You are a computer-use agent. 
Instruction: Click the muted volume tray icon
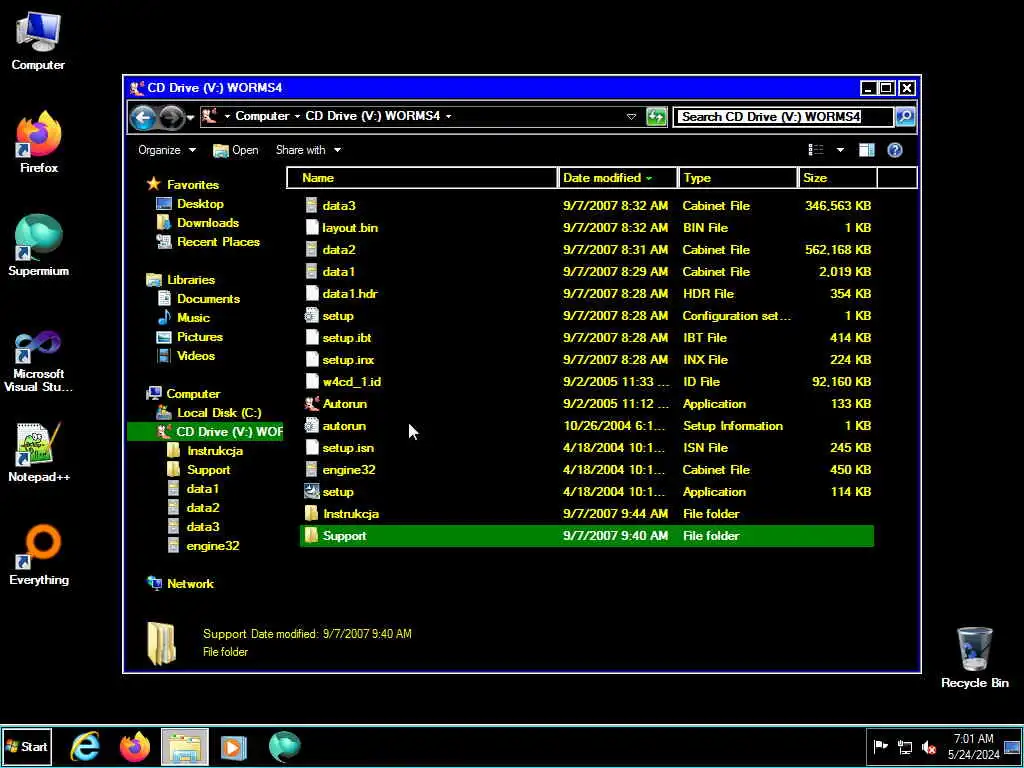click(929, 746)
